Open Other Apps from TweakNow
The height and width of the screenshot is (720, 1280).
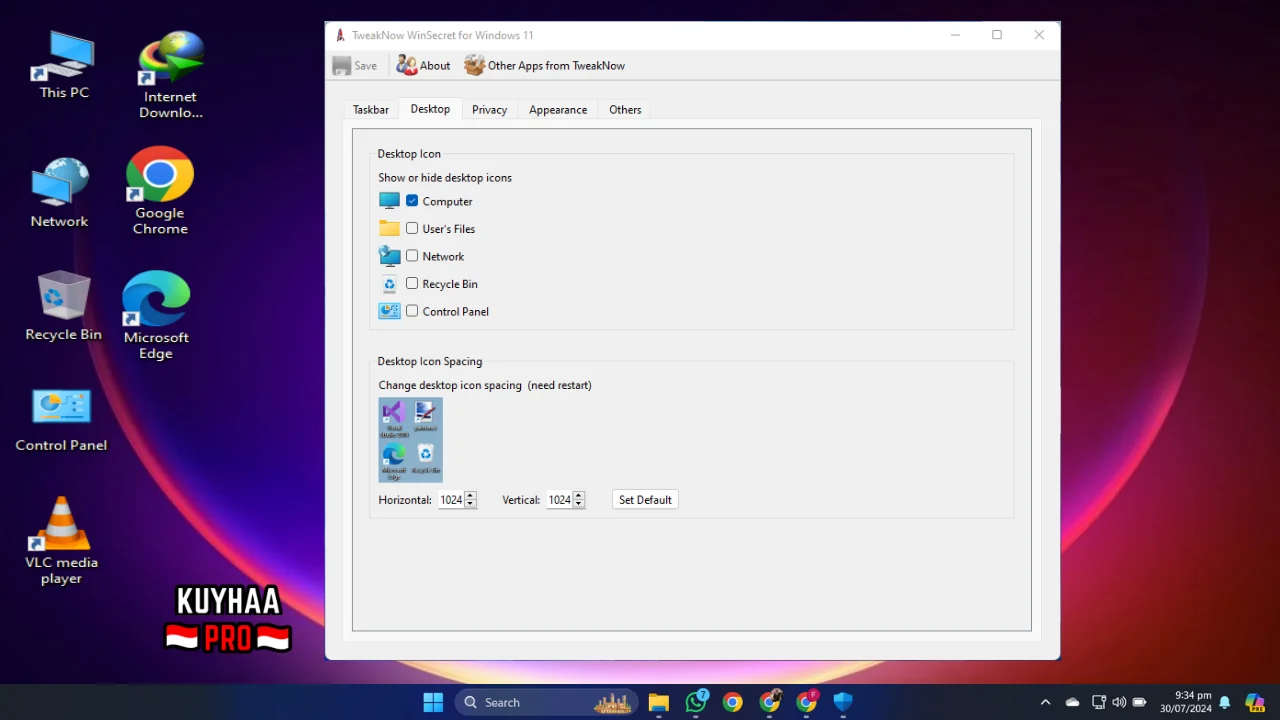pos(545,66)
